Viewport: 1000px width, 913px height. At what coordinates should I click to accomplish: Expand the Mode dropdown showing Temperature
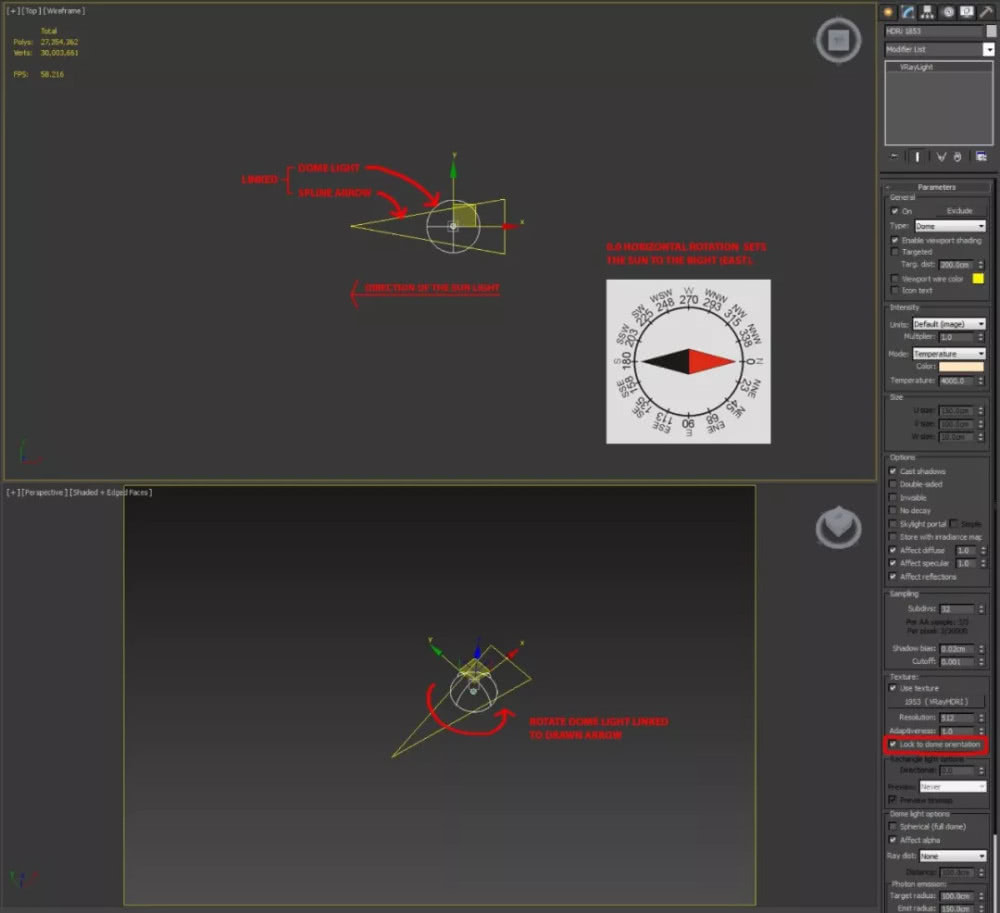948,354
